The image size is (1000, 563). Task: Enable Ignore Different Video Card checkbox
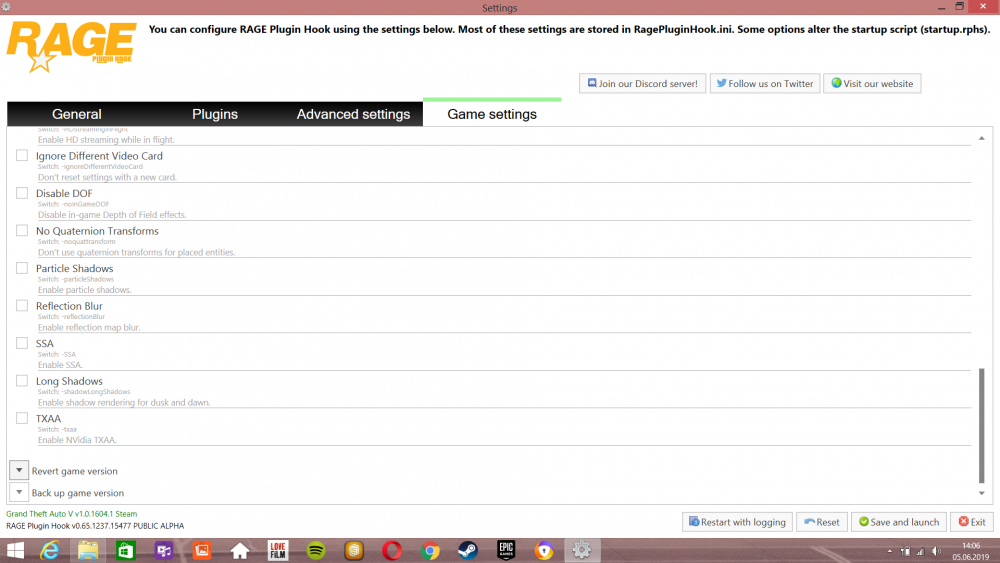pyautogui.click(x=22, y=155)
